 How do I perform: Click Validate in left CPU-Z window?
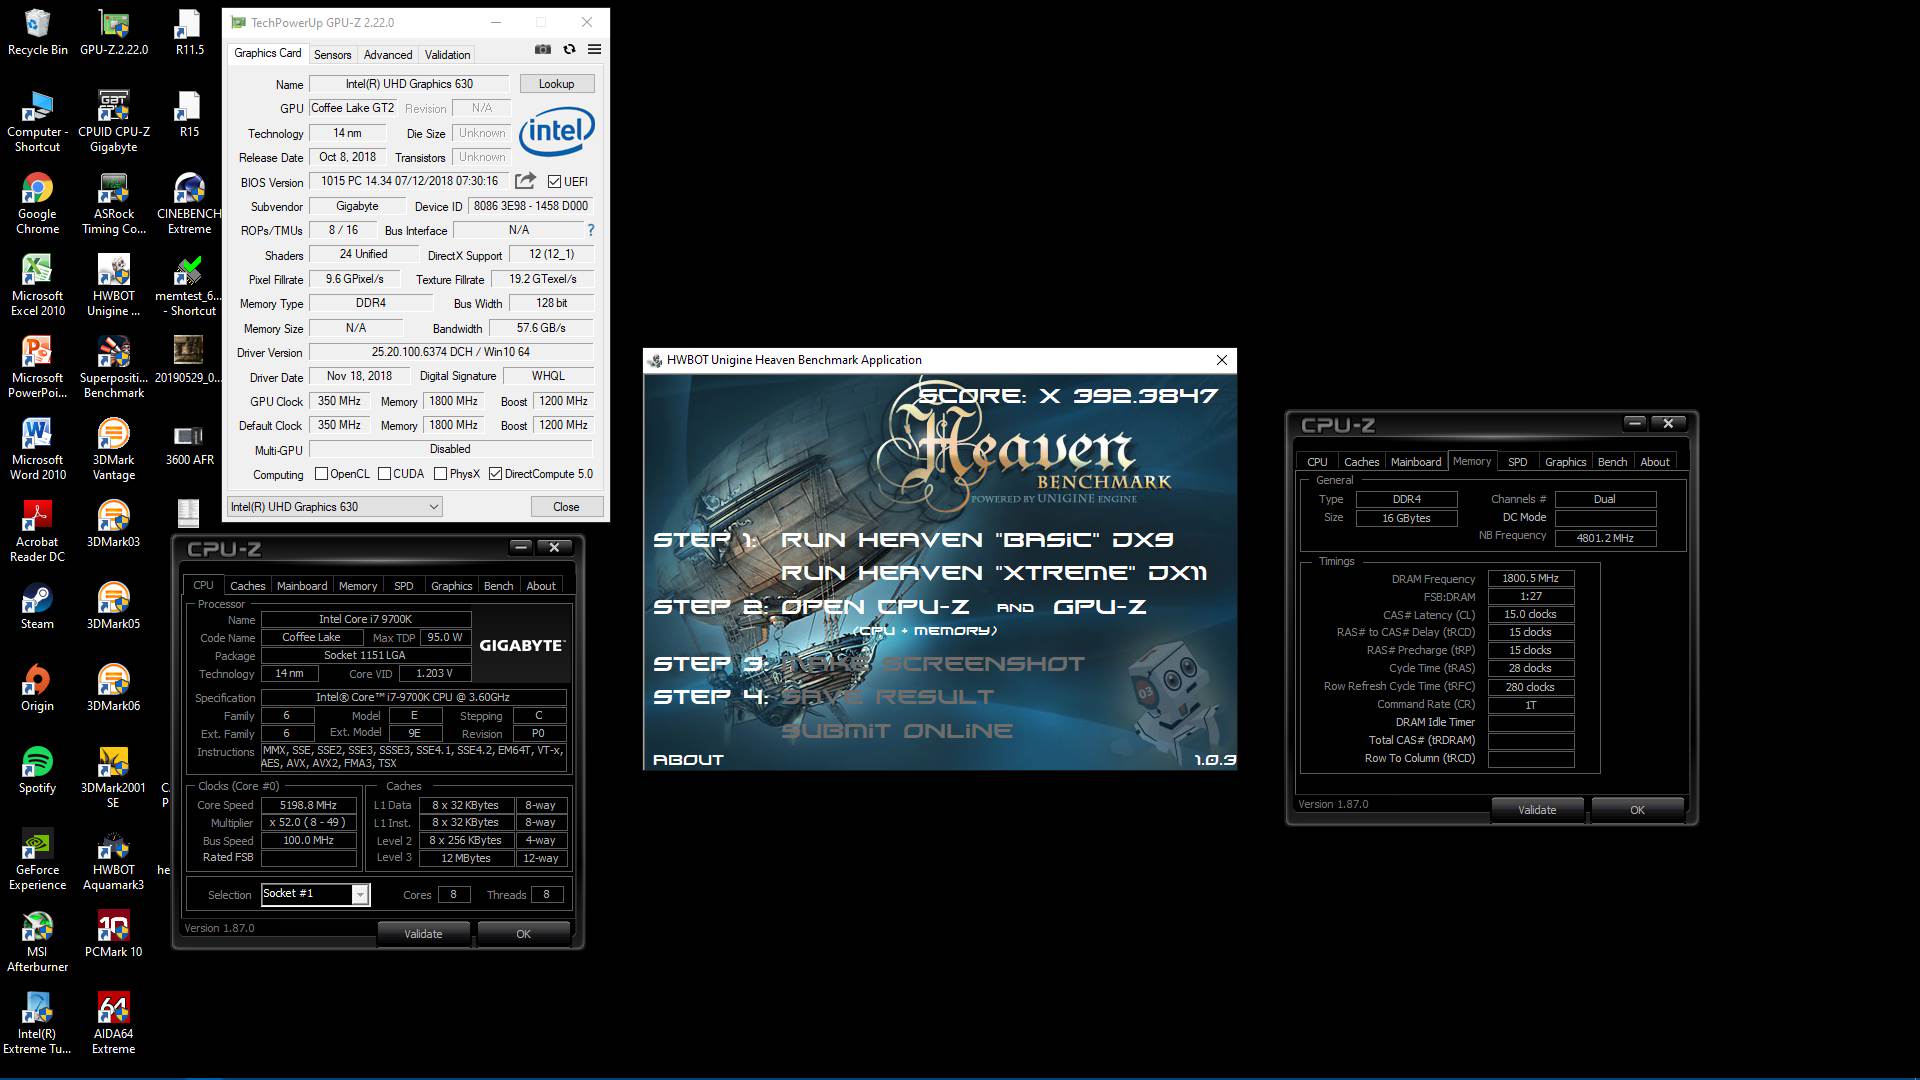pos(423,934)
